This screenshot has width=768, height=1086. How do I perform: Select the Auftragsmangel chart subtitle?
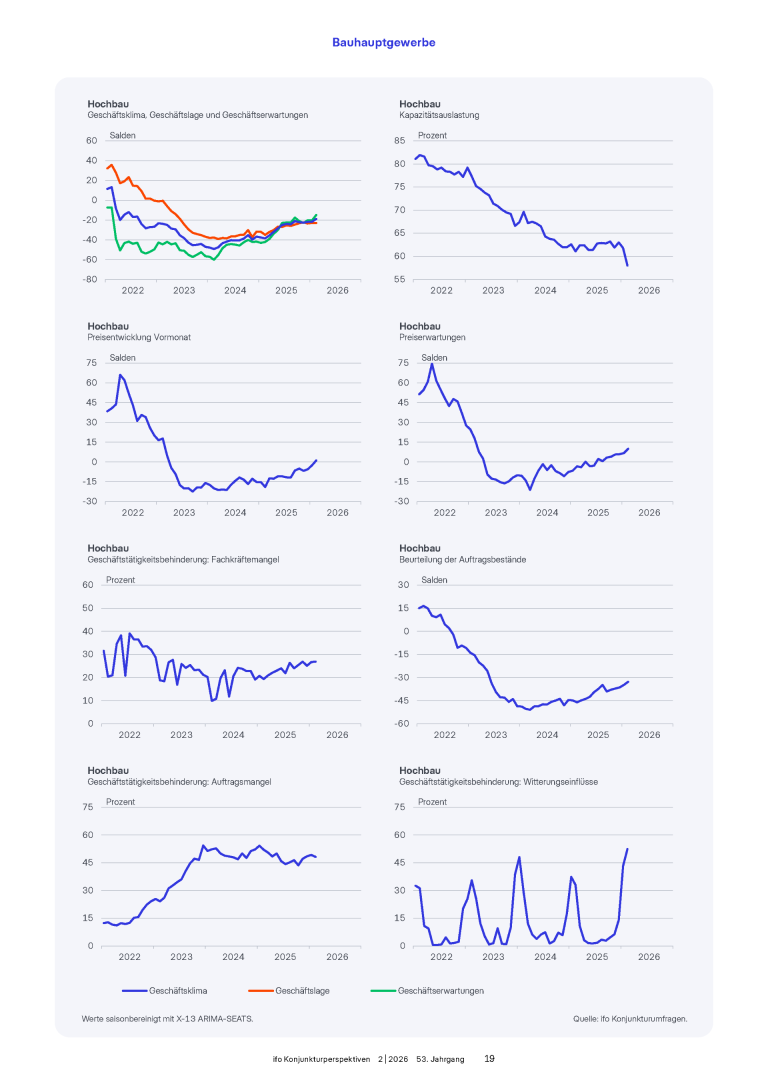coord(179,781)
